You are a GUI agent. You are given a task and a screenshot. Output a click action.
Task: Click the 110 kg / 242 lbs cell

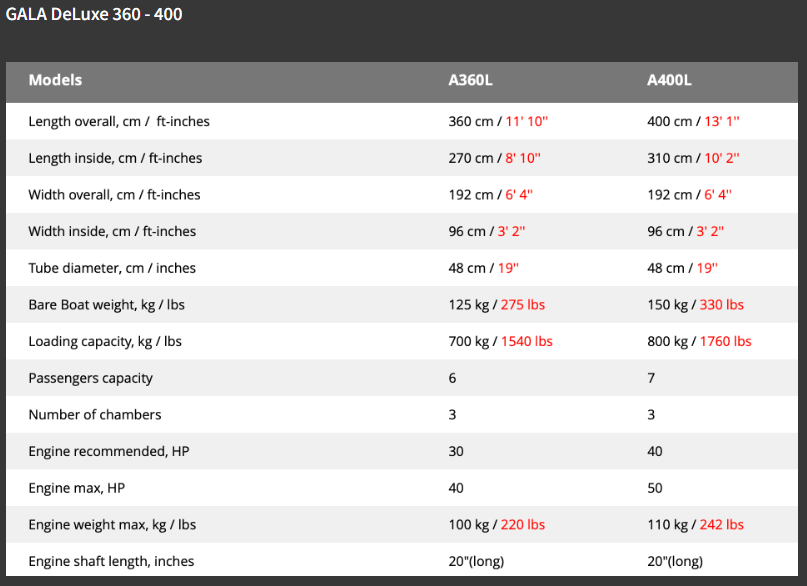pyautogui.click(x=695, y=524)
